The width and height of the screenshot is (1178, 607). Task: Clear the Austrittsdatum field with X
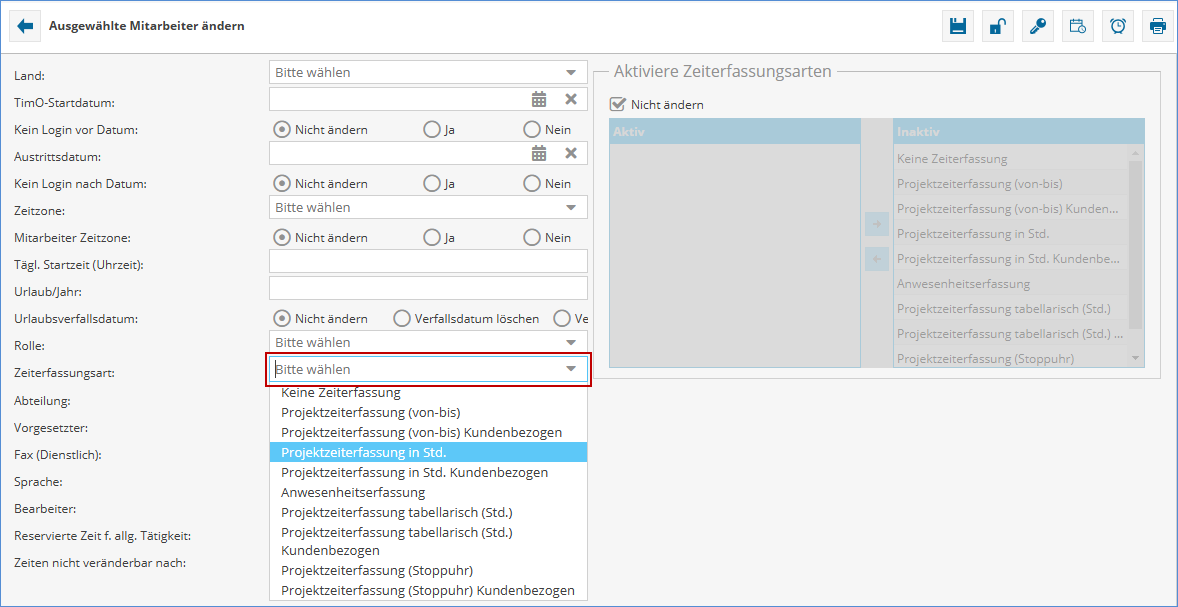(571, 153)
